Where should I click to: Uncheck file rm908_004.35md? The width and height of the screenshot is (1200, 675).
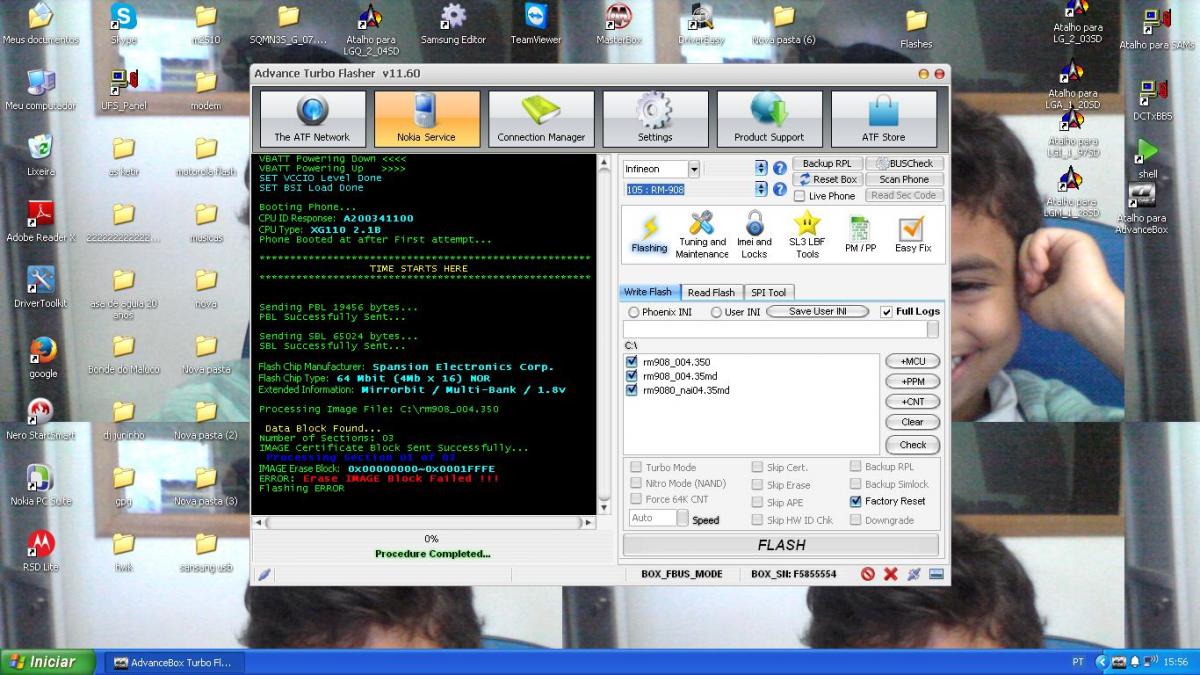click(631, 376)
